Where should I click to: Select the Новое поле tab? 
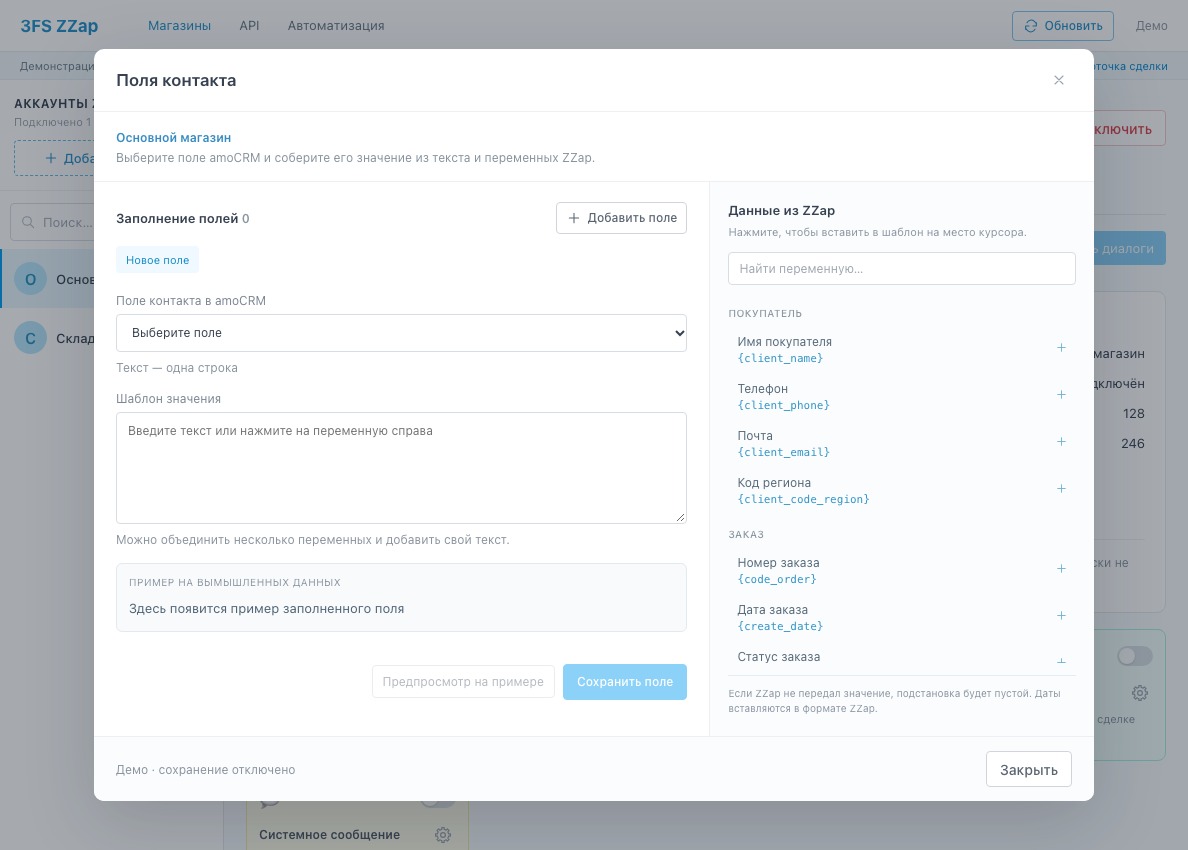coord(158,260)
